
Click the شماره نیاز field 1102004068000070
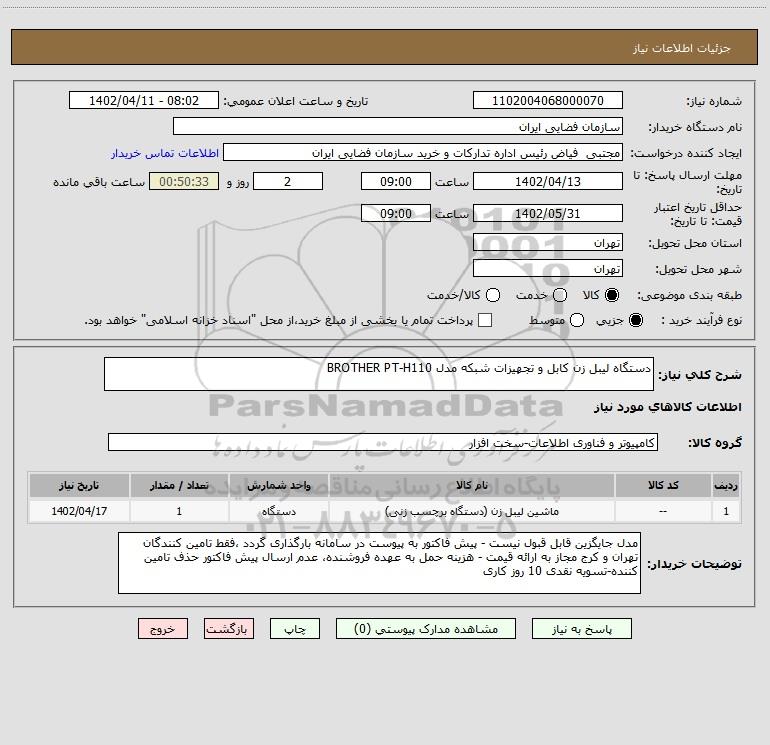(548, 100)
